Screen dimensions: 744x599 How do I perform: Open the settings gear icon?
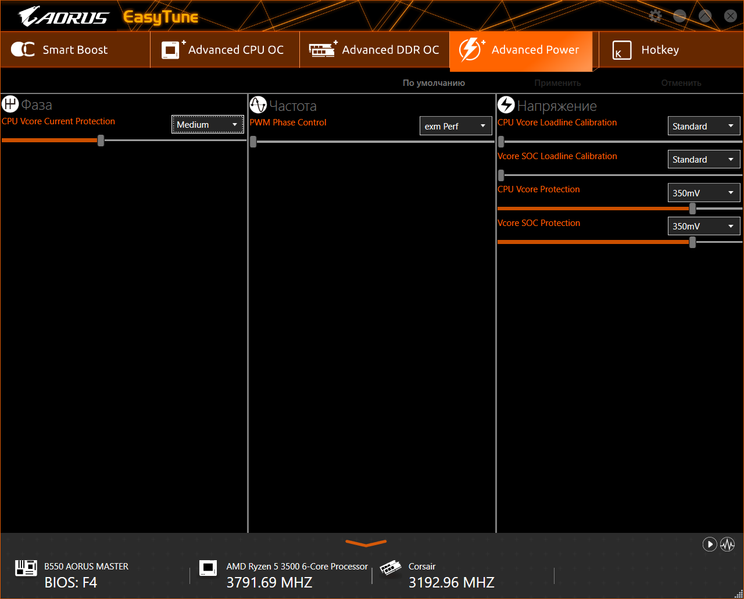[x=655, y=16]
